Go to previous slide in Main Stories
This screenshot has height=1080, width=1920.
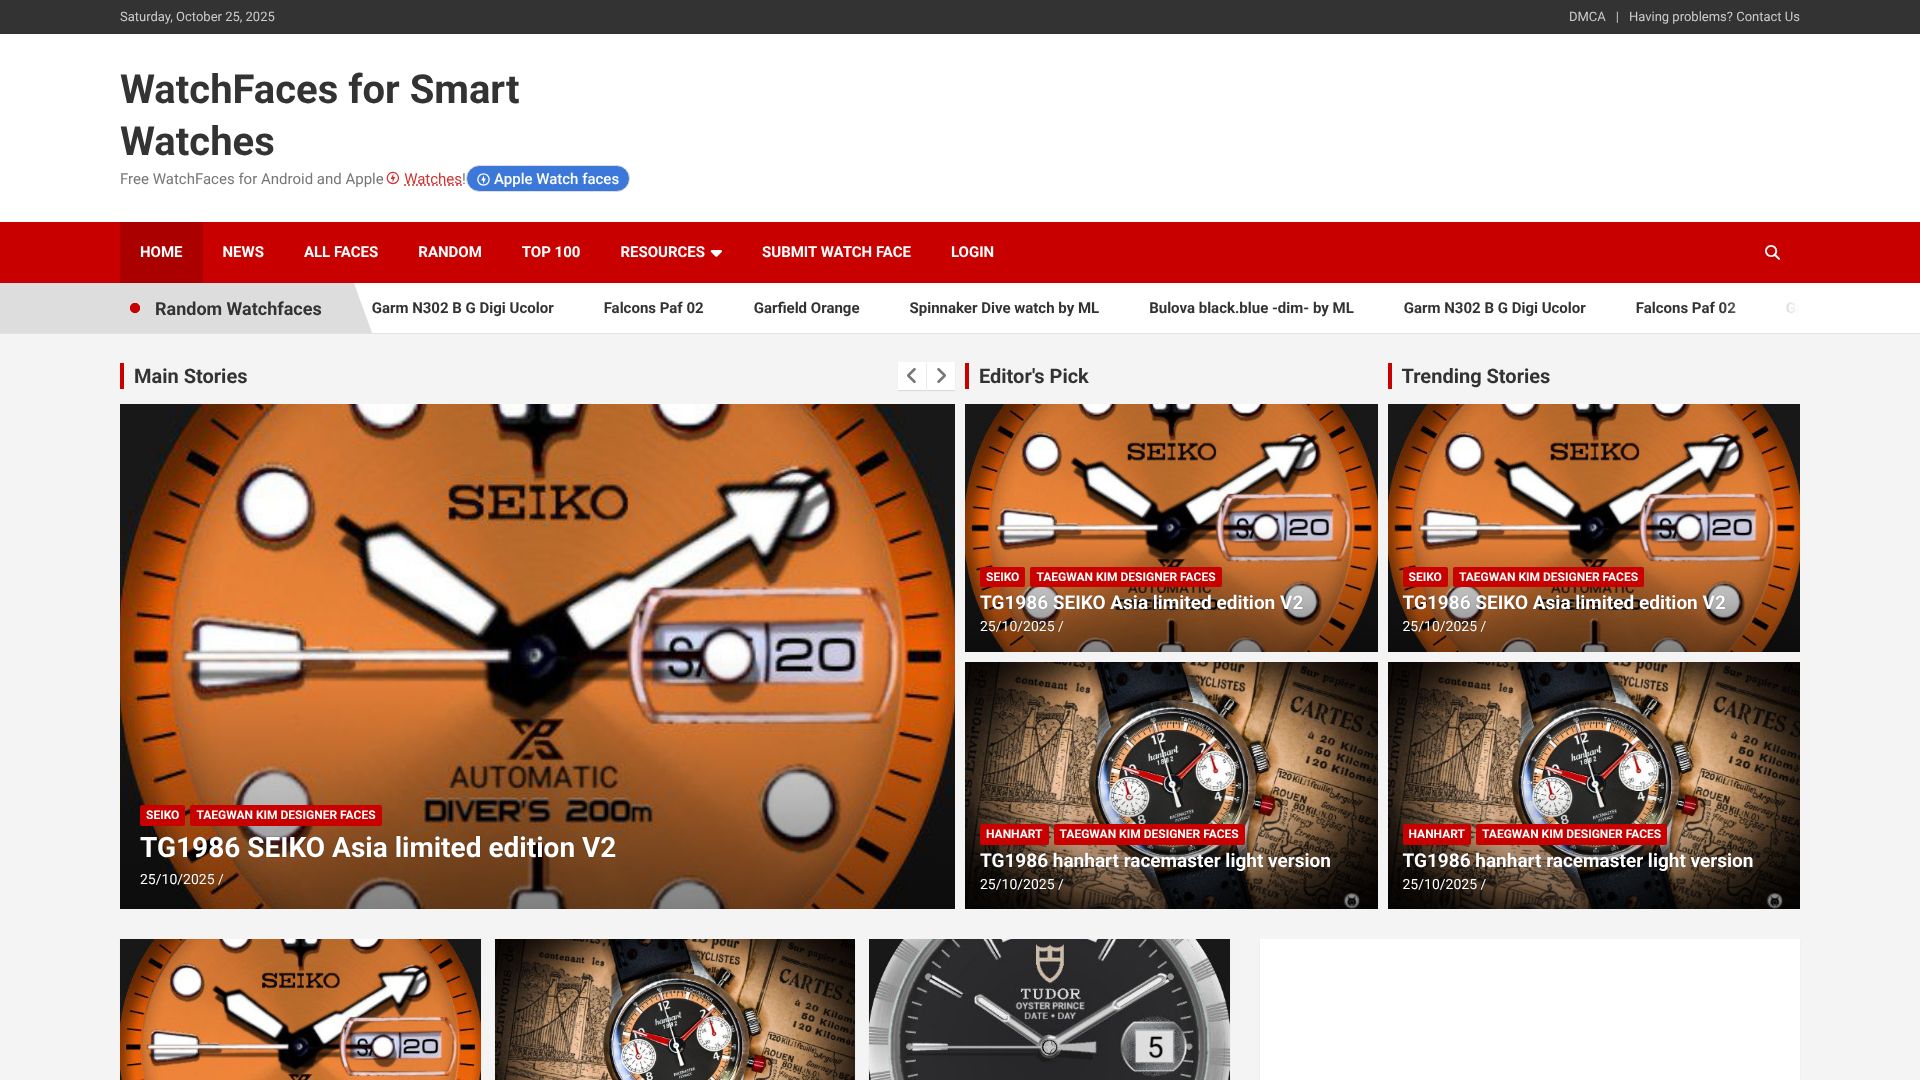click(x=911, y=376)
